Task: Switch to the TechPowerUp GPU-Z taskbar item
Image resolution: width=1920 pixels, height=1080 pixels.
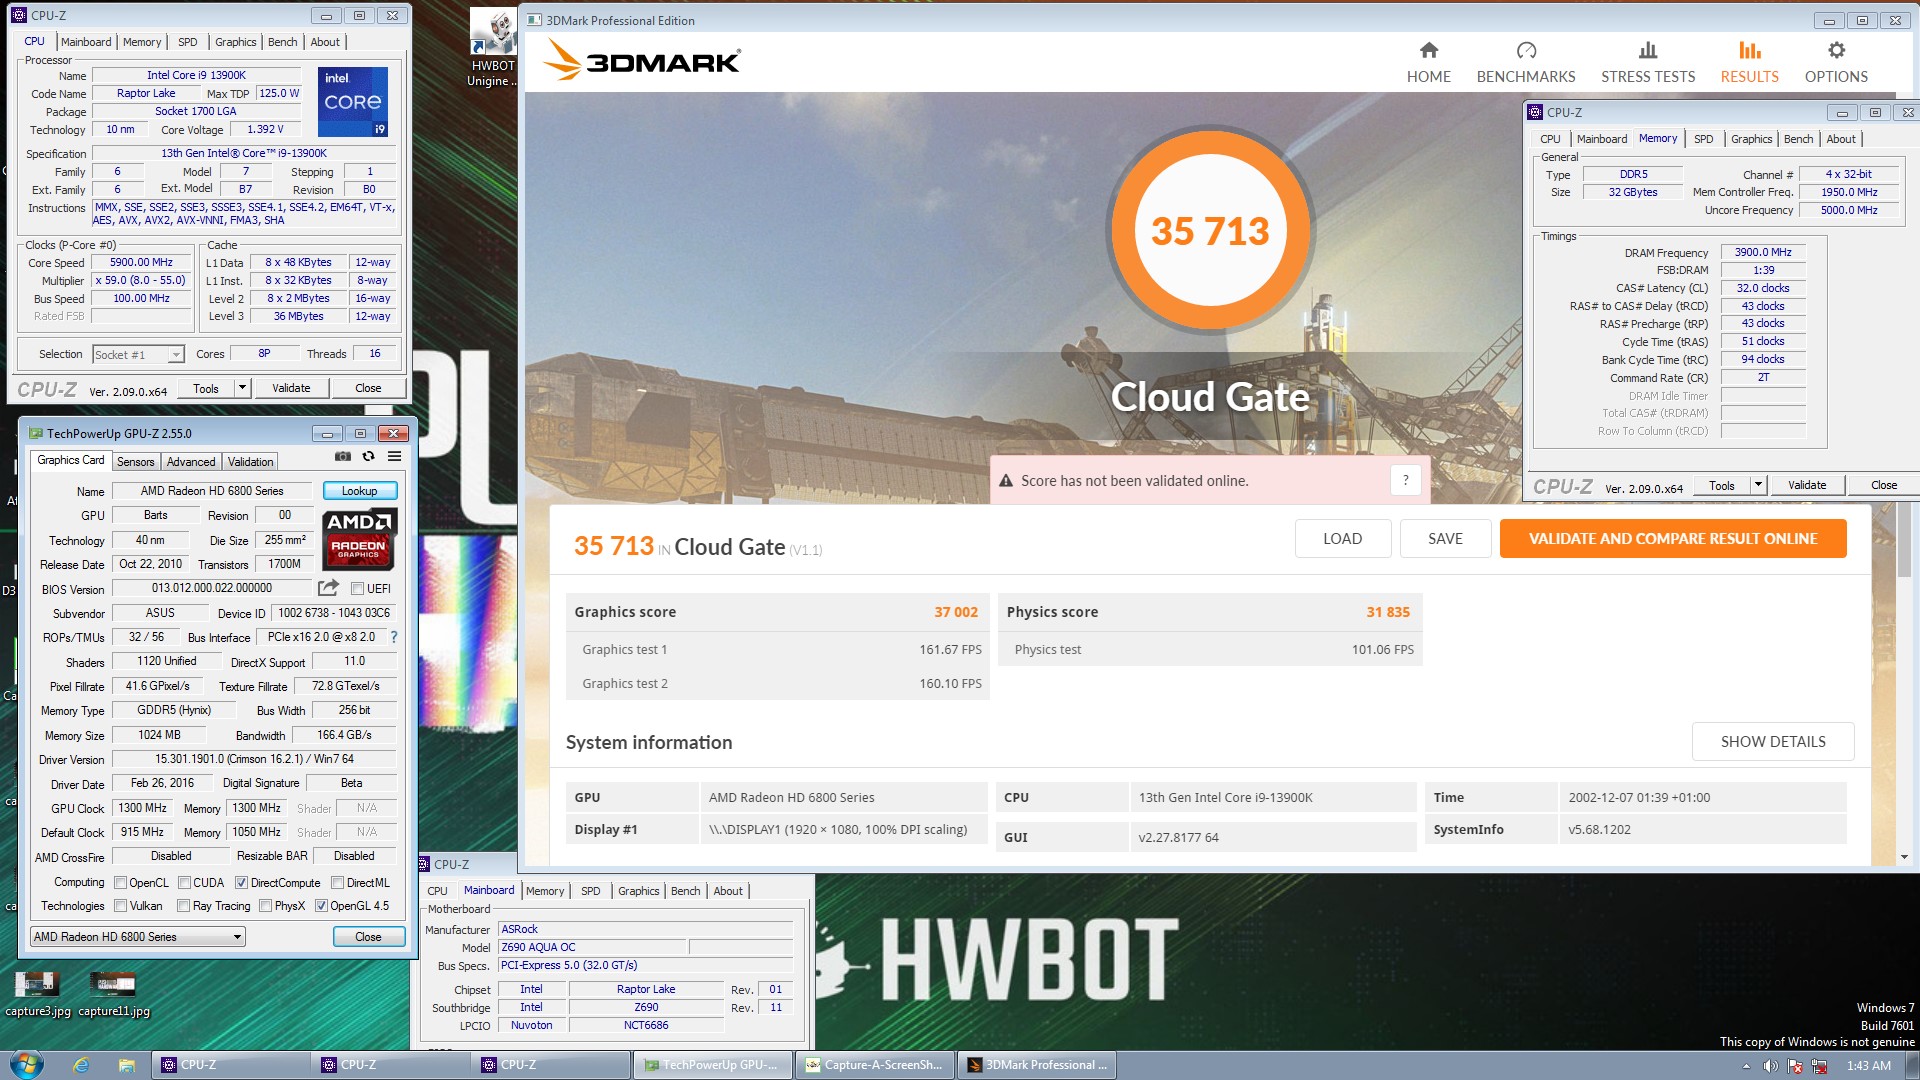Action: 712,1065
